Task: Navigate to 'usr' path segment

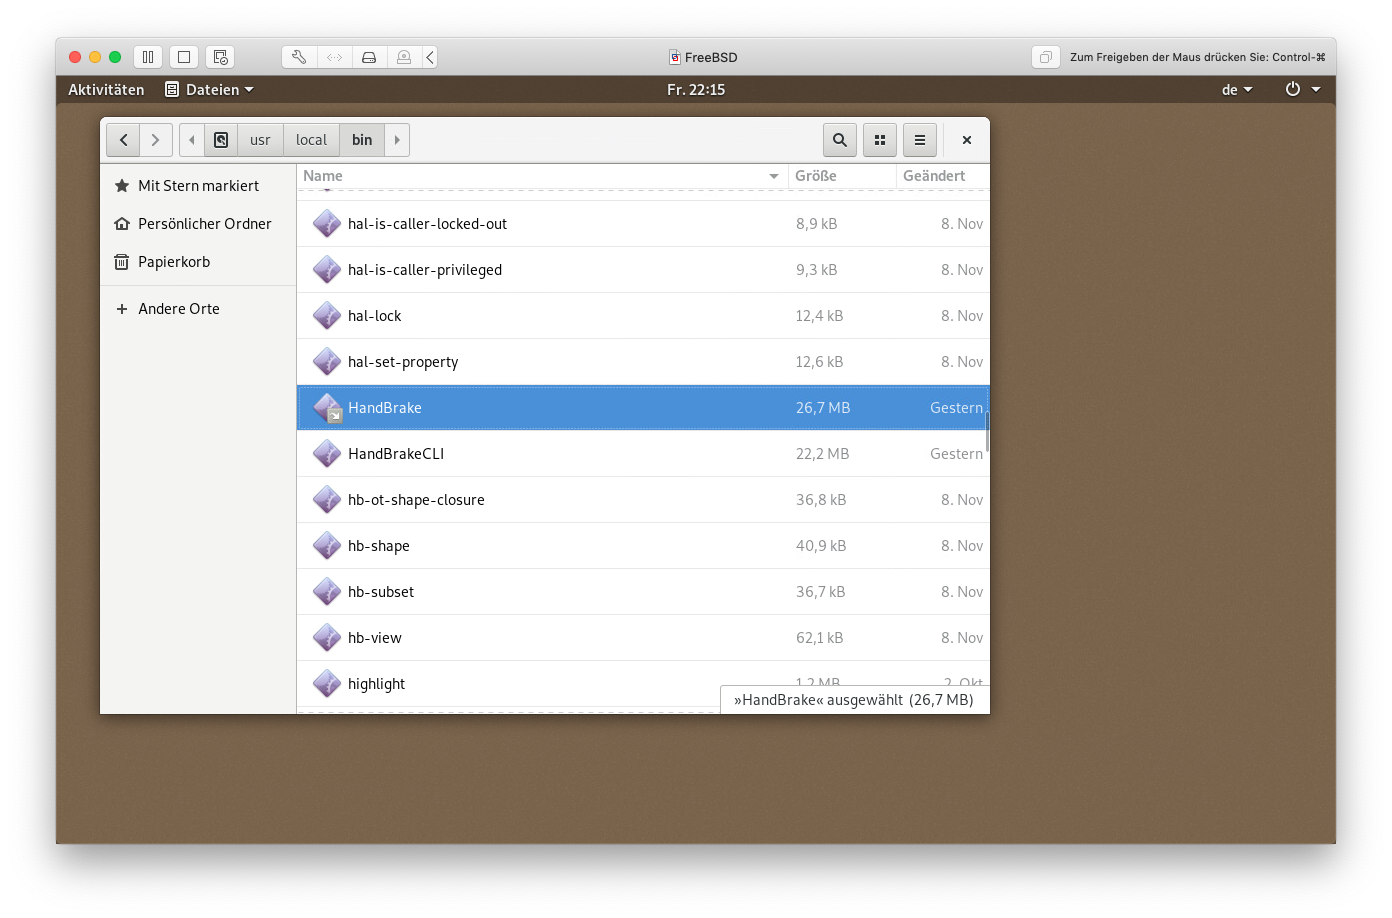Action: click(x=260, y=140)
